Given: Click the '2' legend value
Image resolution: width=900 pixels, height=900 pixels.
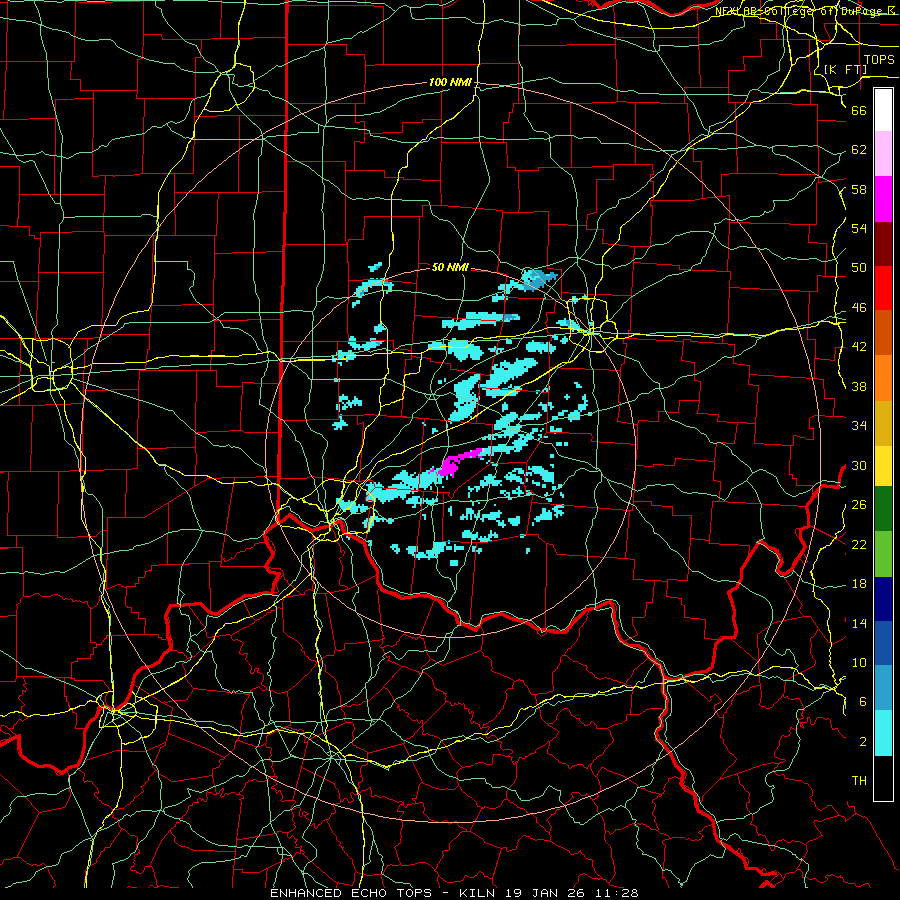Looking at the screenshot, I should (x=862, y=742).
